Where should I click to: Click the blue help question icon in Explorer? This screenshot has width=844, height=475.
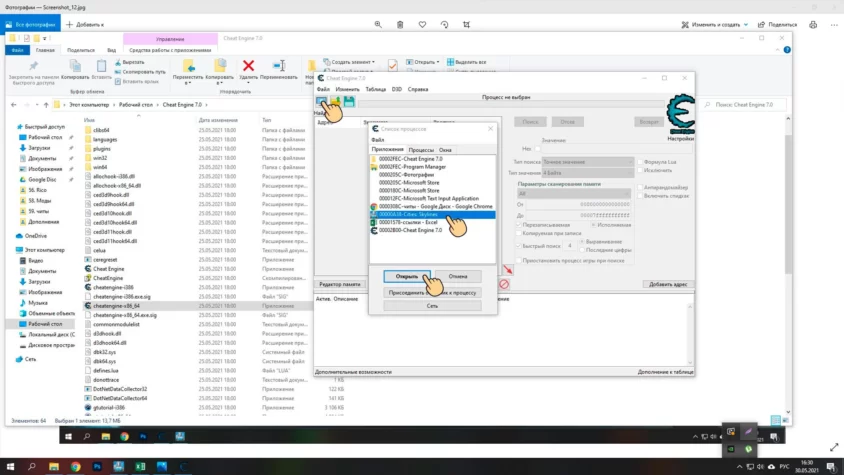coord(787,50)
